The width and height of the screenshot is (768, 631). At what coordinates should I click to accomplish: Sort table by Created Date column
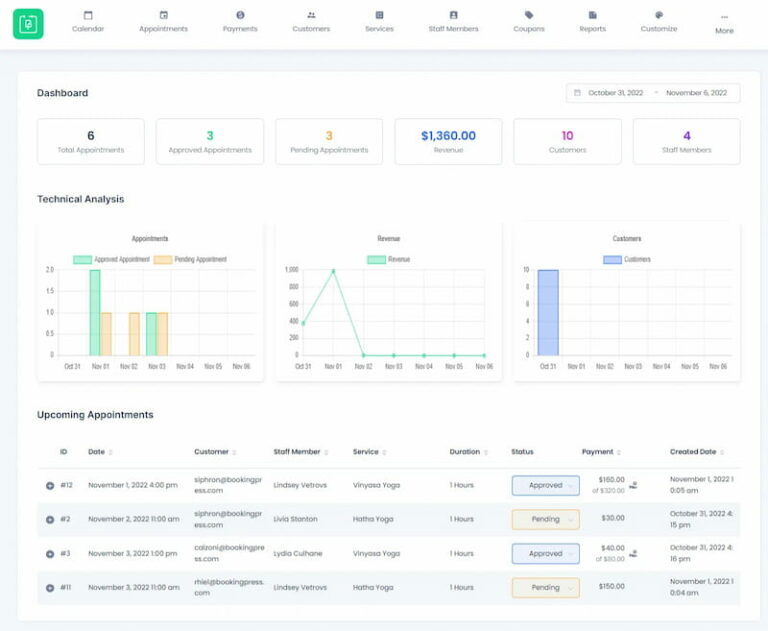point(697,452)
